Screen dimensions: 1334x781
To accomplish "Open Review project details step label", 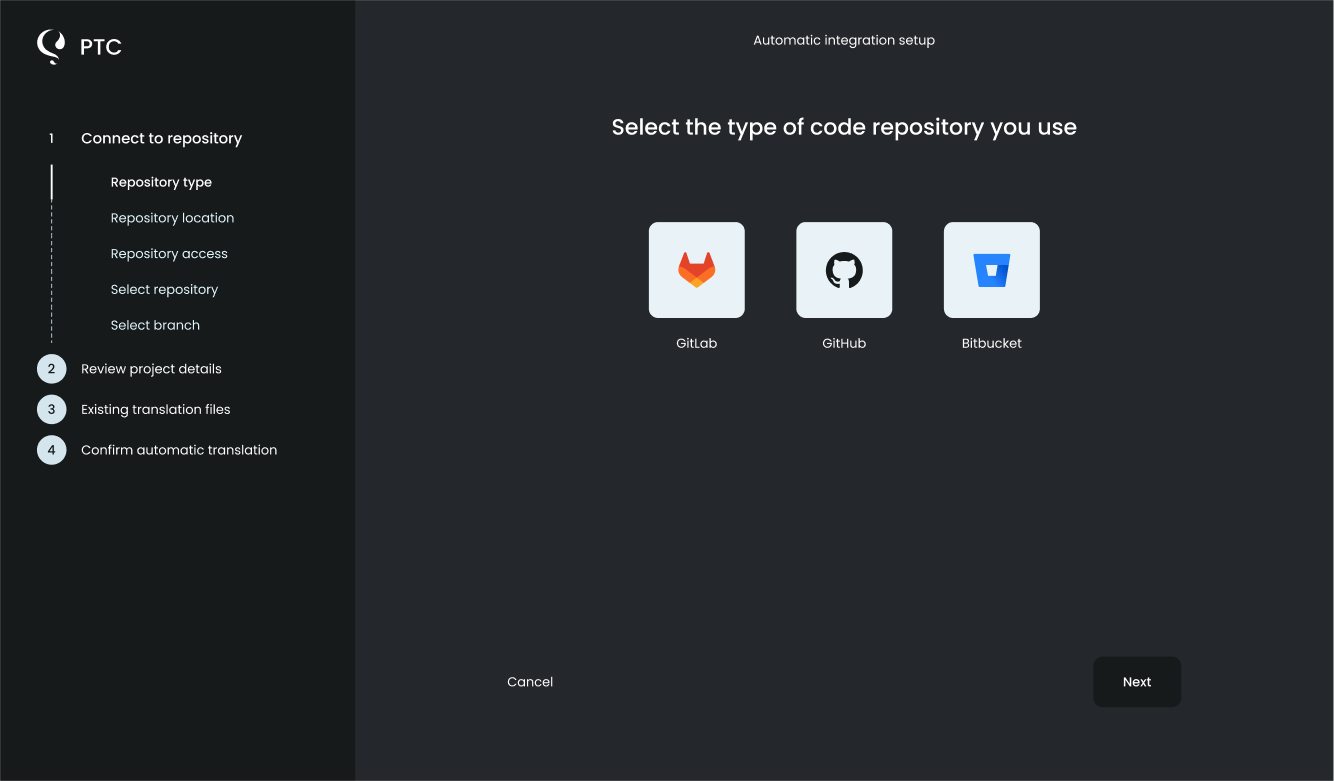I will tap(151, 369).
